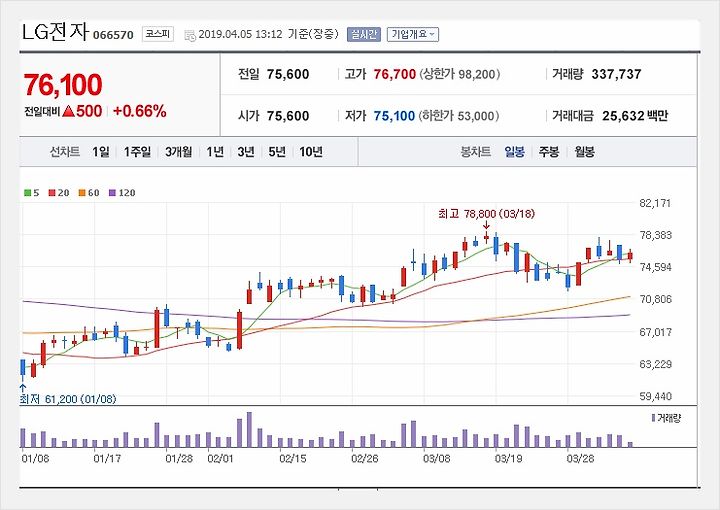720x510 pixels.
Task: Click the 코스피 market badge
Action: tap(158, 34)
